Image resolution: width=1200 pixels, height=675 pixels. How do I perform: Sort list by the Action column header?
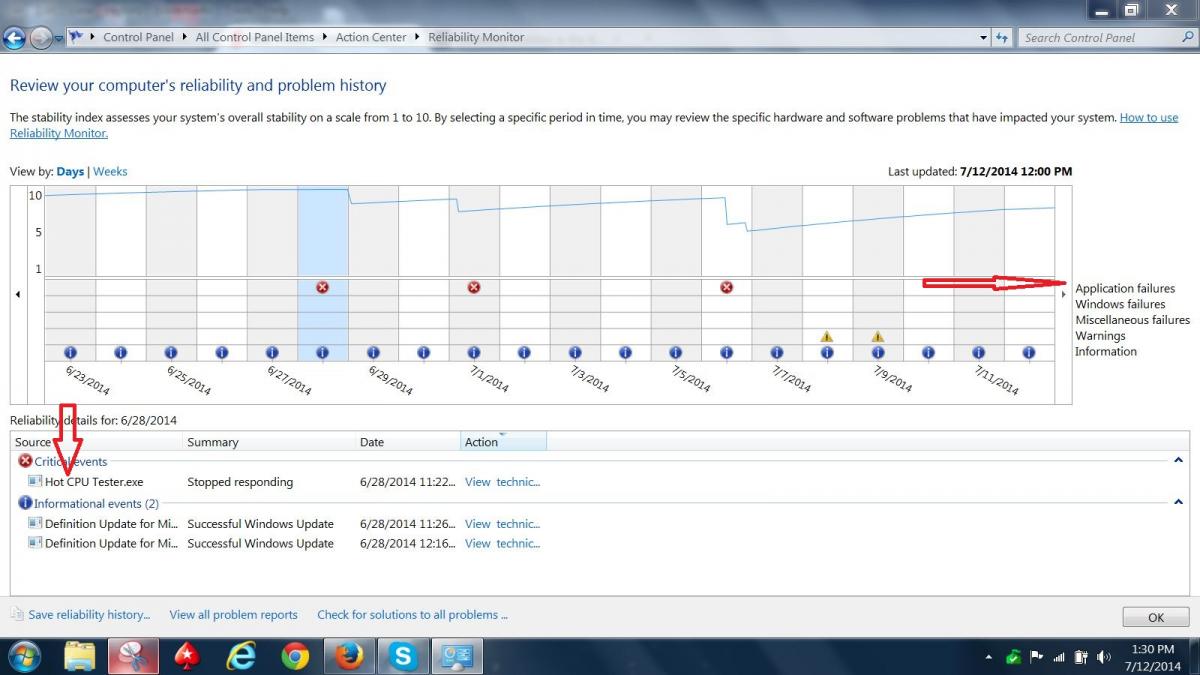[503, 442]
